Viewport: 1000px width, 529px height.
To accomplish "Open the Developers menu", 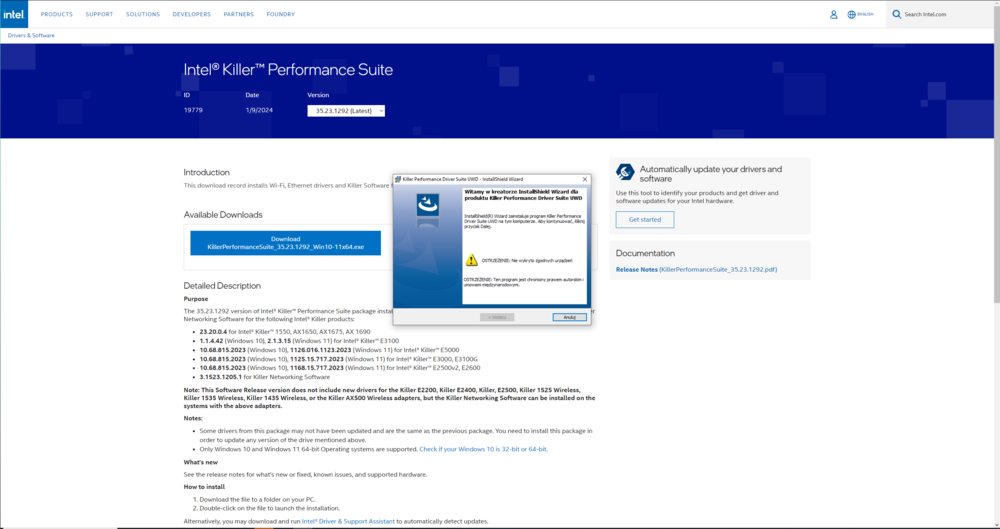I will pos(191,14).
